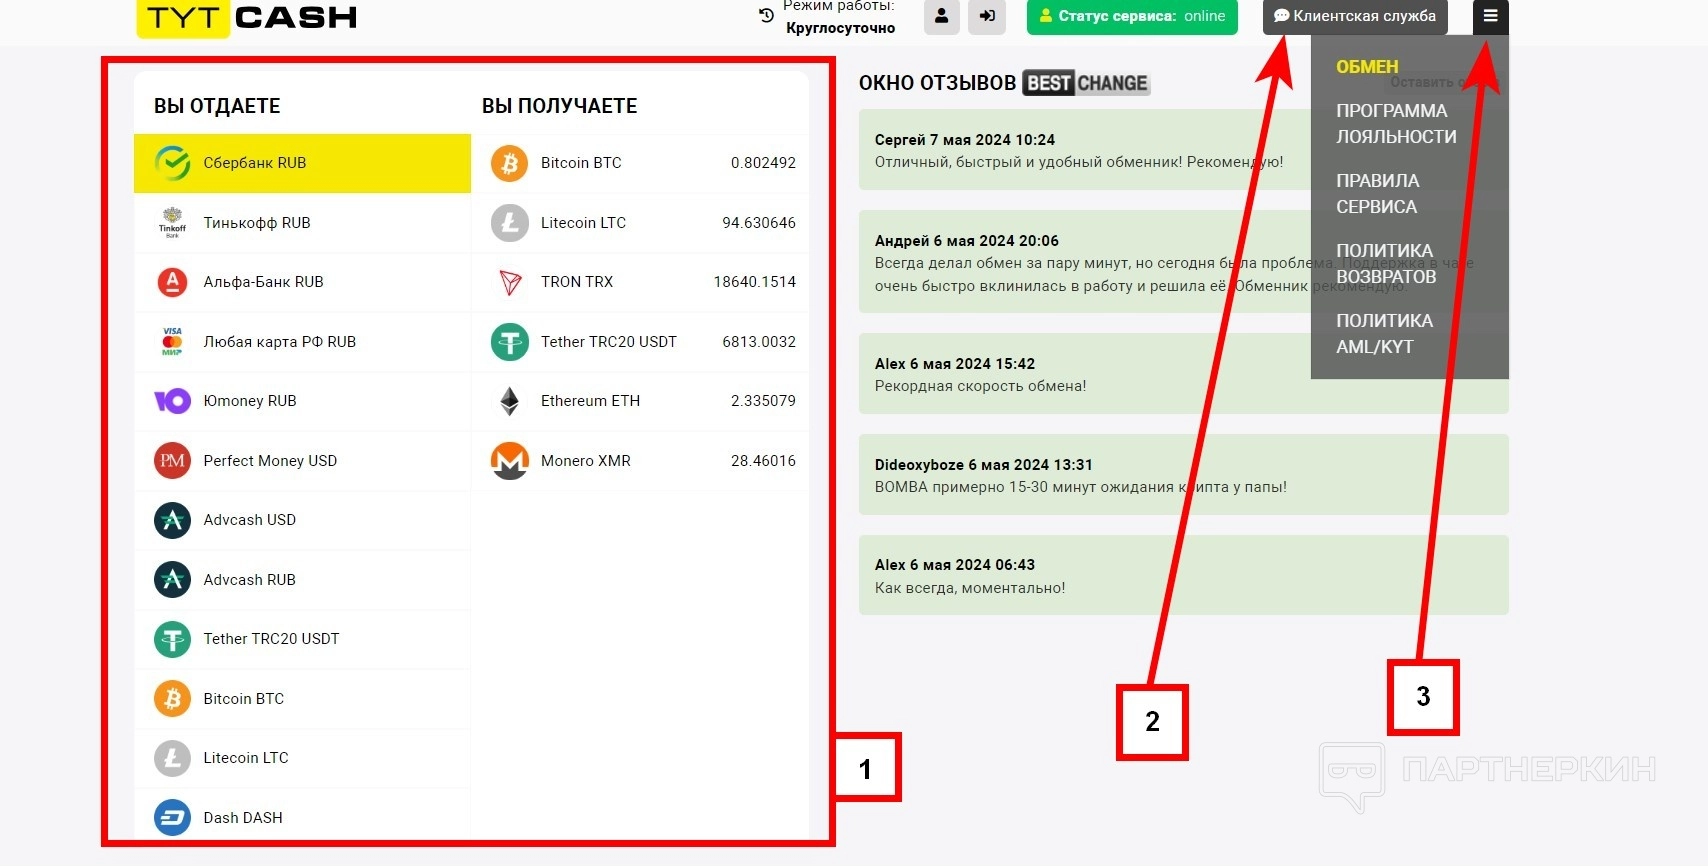Select the Dash DASH icon

tap(172, 817)
